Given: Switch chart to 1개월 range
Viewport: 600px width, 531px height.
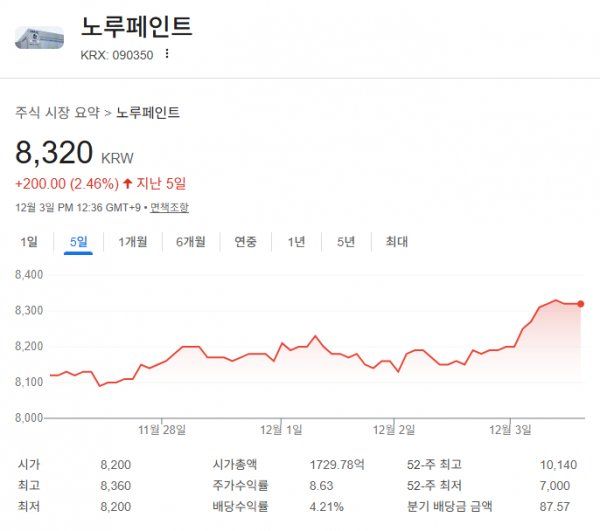Looking at the screenshot, I should click(x=132, y=241).
